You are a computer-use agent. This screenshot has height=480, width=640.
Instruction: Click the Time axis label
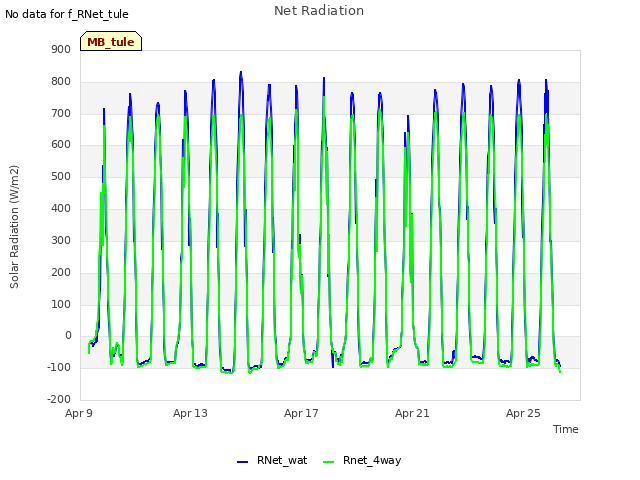tap(566, 429)
